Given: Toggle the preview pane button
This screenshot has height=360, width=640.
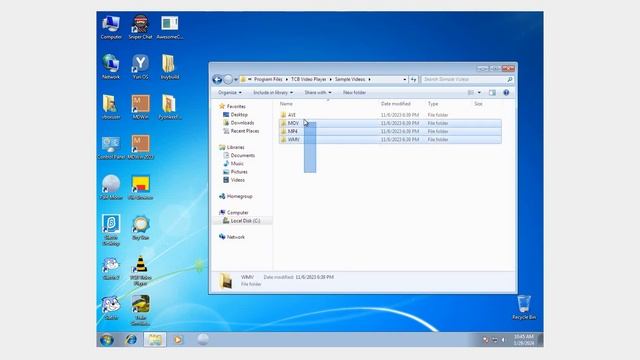Looking at the screenshot, I should [x=492, y=93].
